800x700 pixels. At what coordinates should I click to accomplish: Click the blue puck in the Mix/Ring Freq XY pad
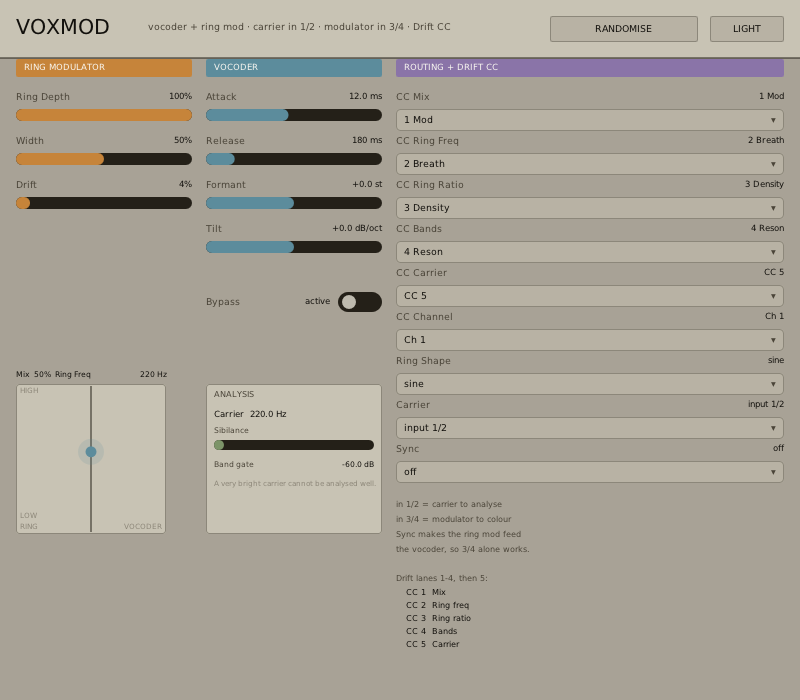click(x=91, y=452)
